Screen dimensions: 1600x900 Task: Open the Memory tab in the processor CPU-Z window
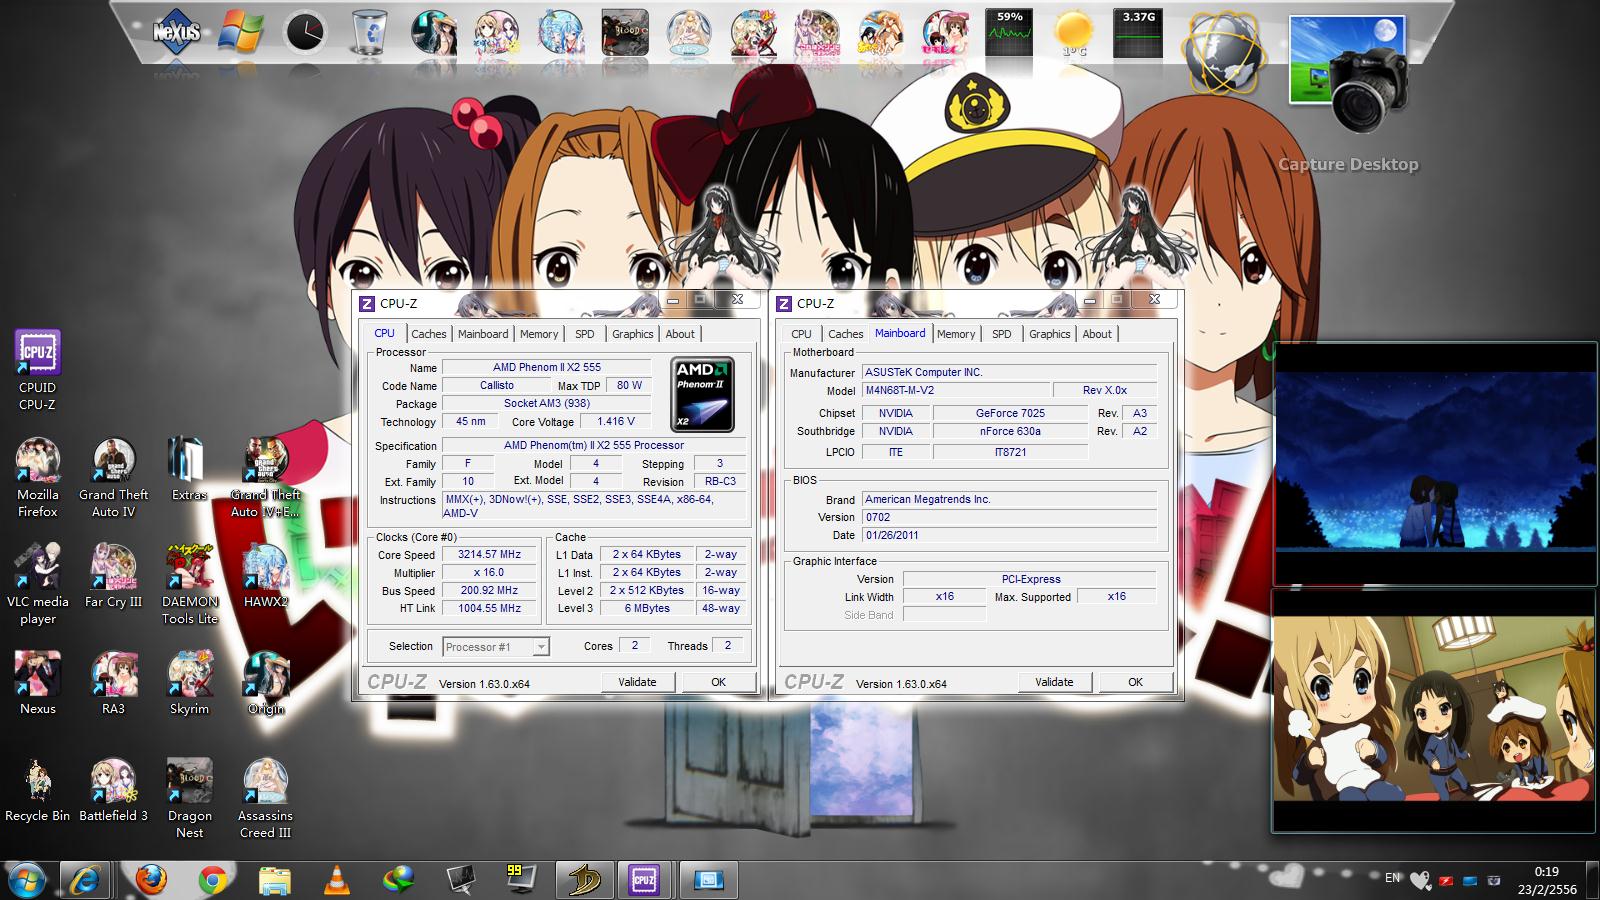pyautogui.click(x=539, y=334)
